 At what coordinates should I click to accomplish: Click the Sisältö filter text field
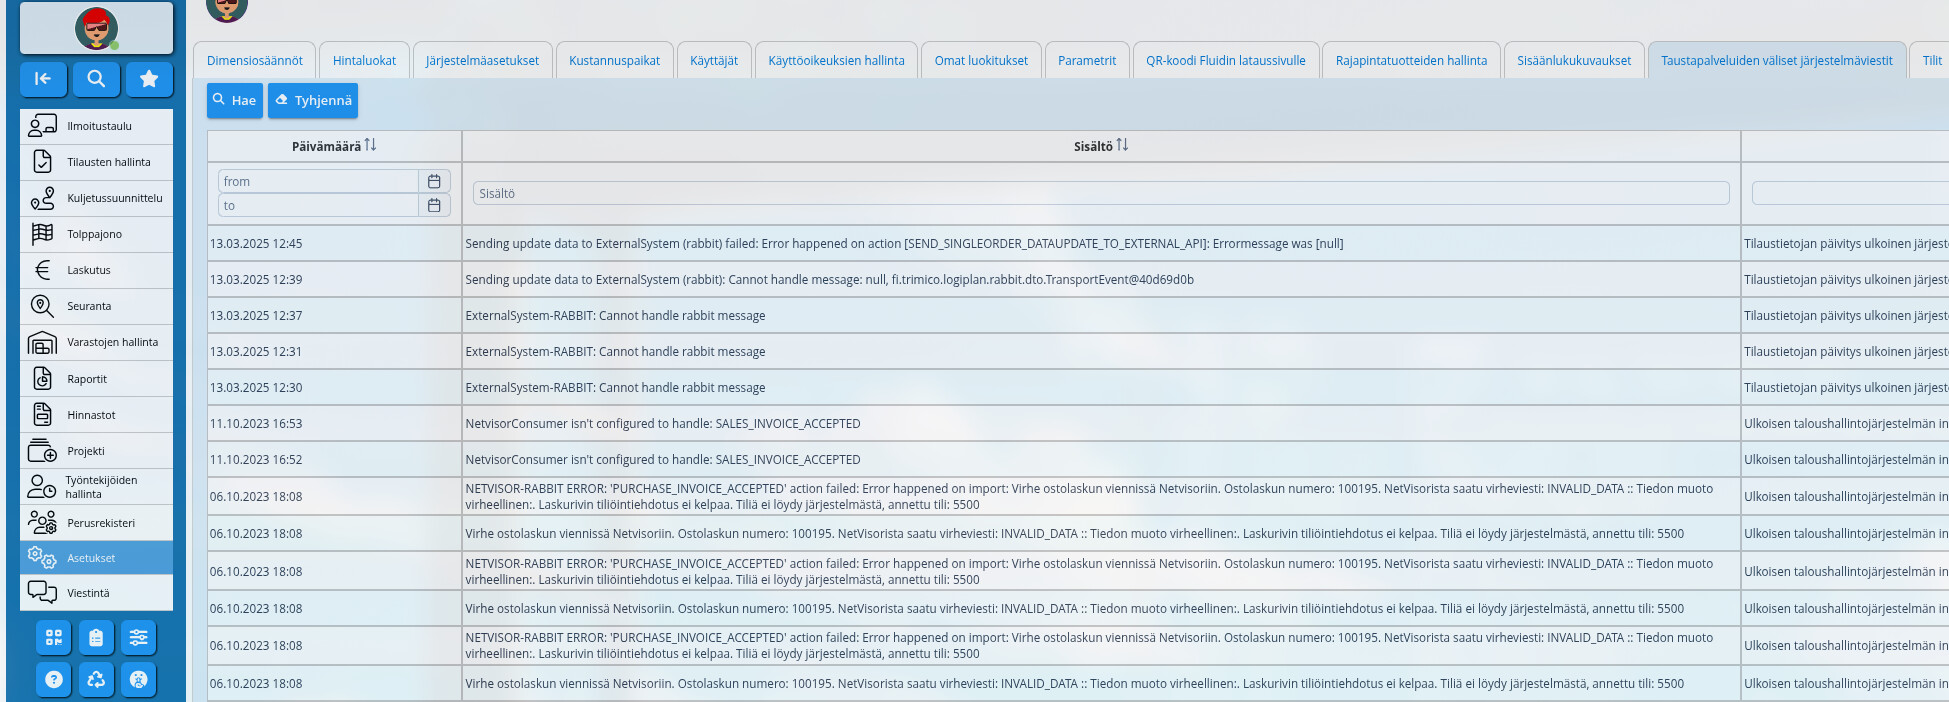click(x=1100, y=193)
